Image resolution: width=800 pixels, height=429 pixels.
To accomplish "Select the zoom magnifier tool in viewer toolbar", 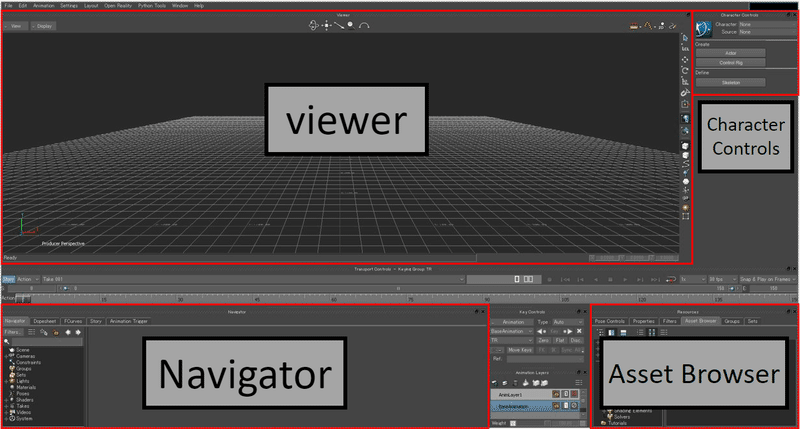I will tap(351, 25).
